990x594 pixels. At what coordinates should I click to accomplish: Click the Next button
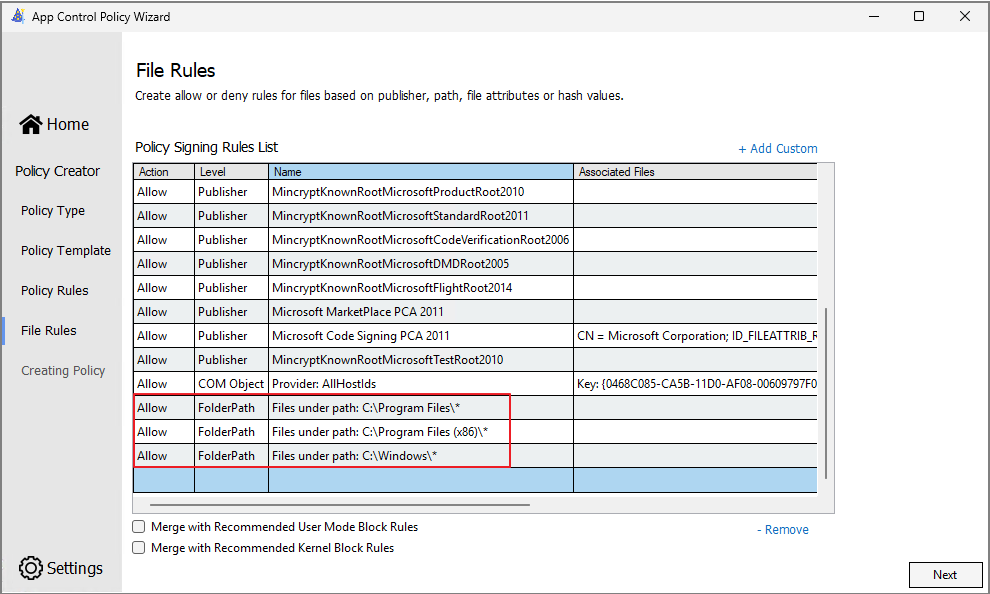[x=945, y=574]
